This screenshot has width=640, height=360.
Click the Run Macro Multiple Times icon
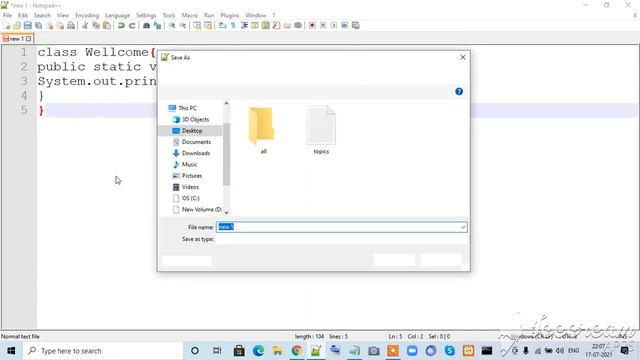coord(344,25)
